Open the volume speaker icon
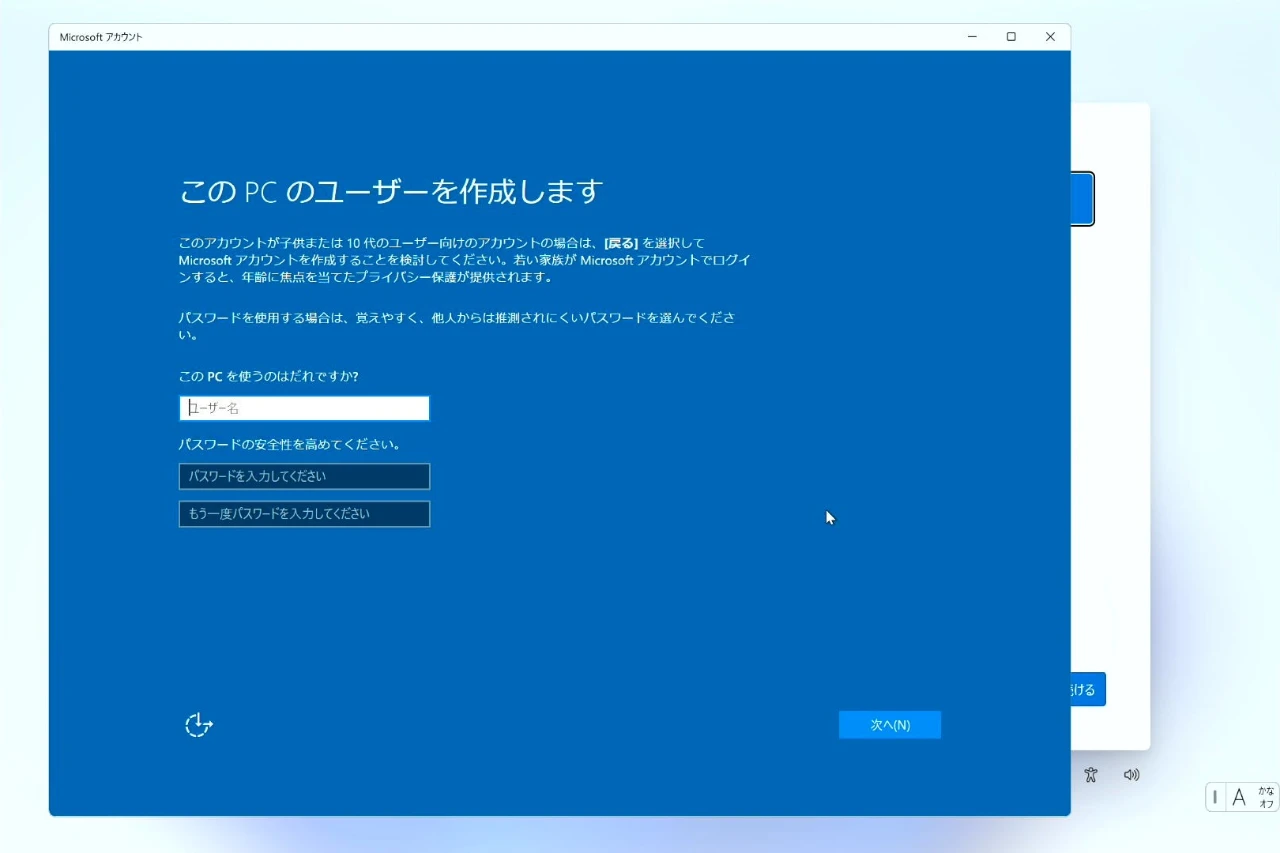The width and height of the screenshot is (1280, 853). (1131, 775)
